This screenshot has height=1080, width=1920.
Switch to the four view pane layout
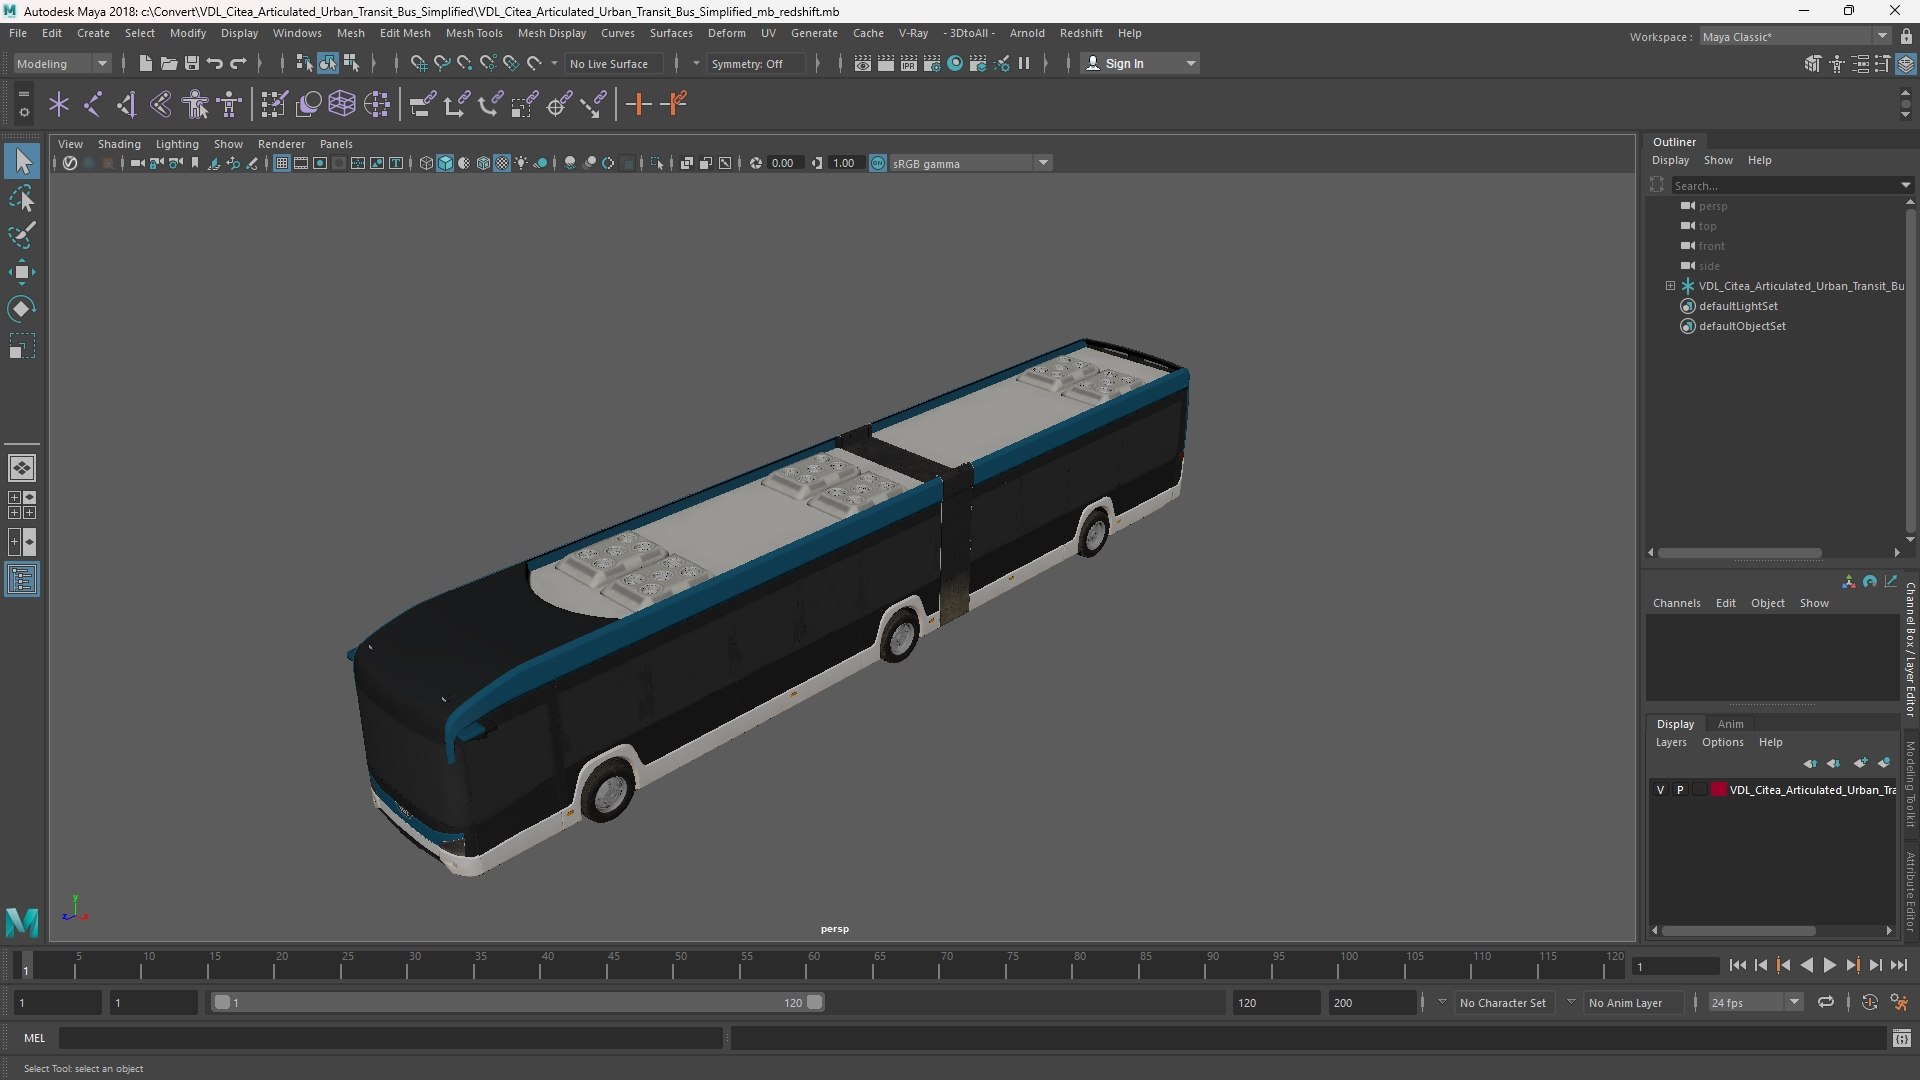[22, 505]
